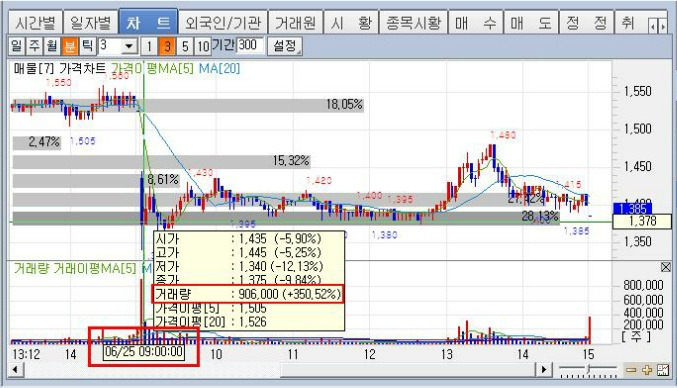
Task: Click the MA[20] legend label
Action: [x=219, y=68]
